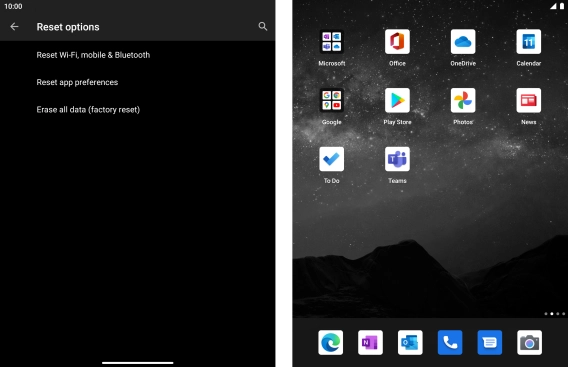Go back using the arrow in Reset options
Viewport: 568px width, 367px height.
pos(14,26)
